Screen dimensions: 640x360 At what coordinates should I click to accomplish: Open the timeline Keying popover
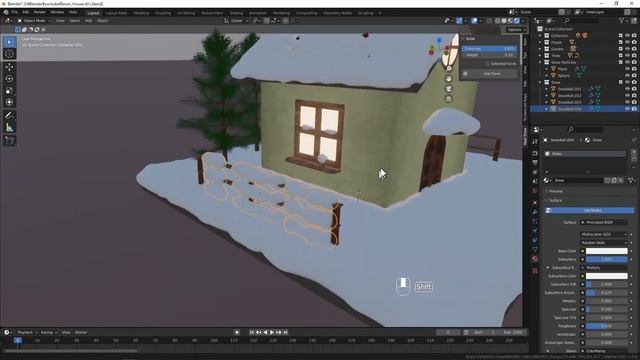point(49,333)
